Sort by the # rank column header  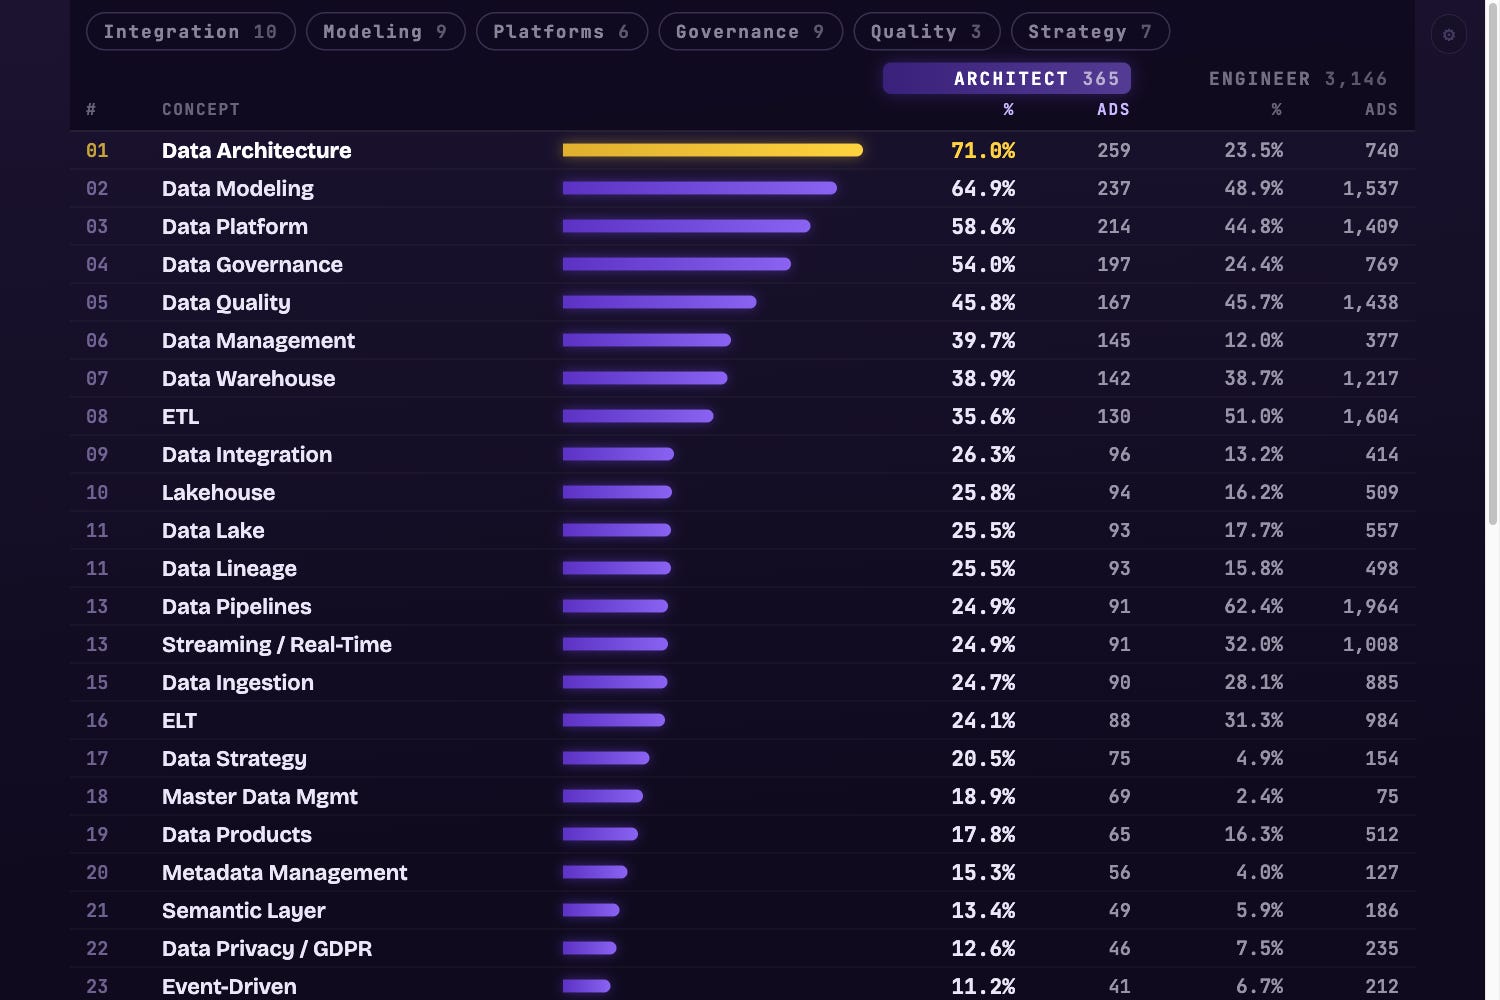(x=91, y=109)
